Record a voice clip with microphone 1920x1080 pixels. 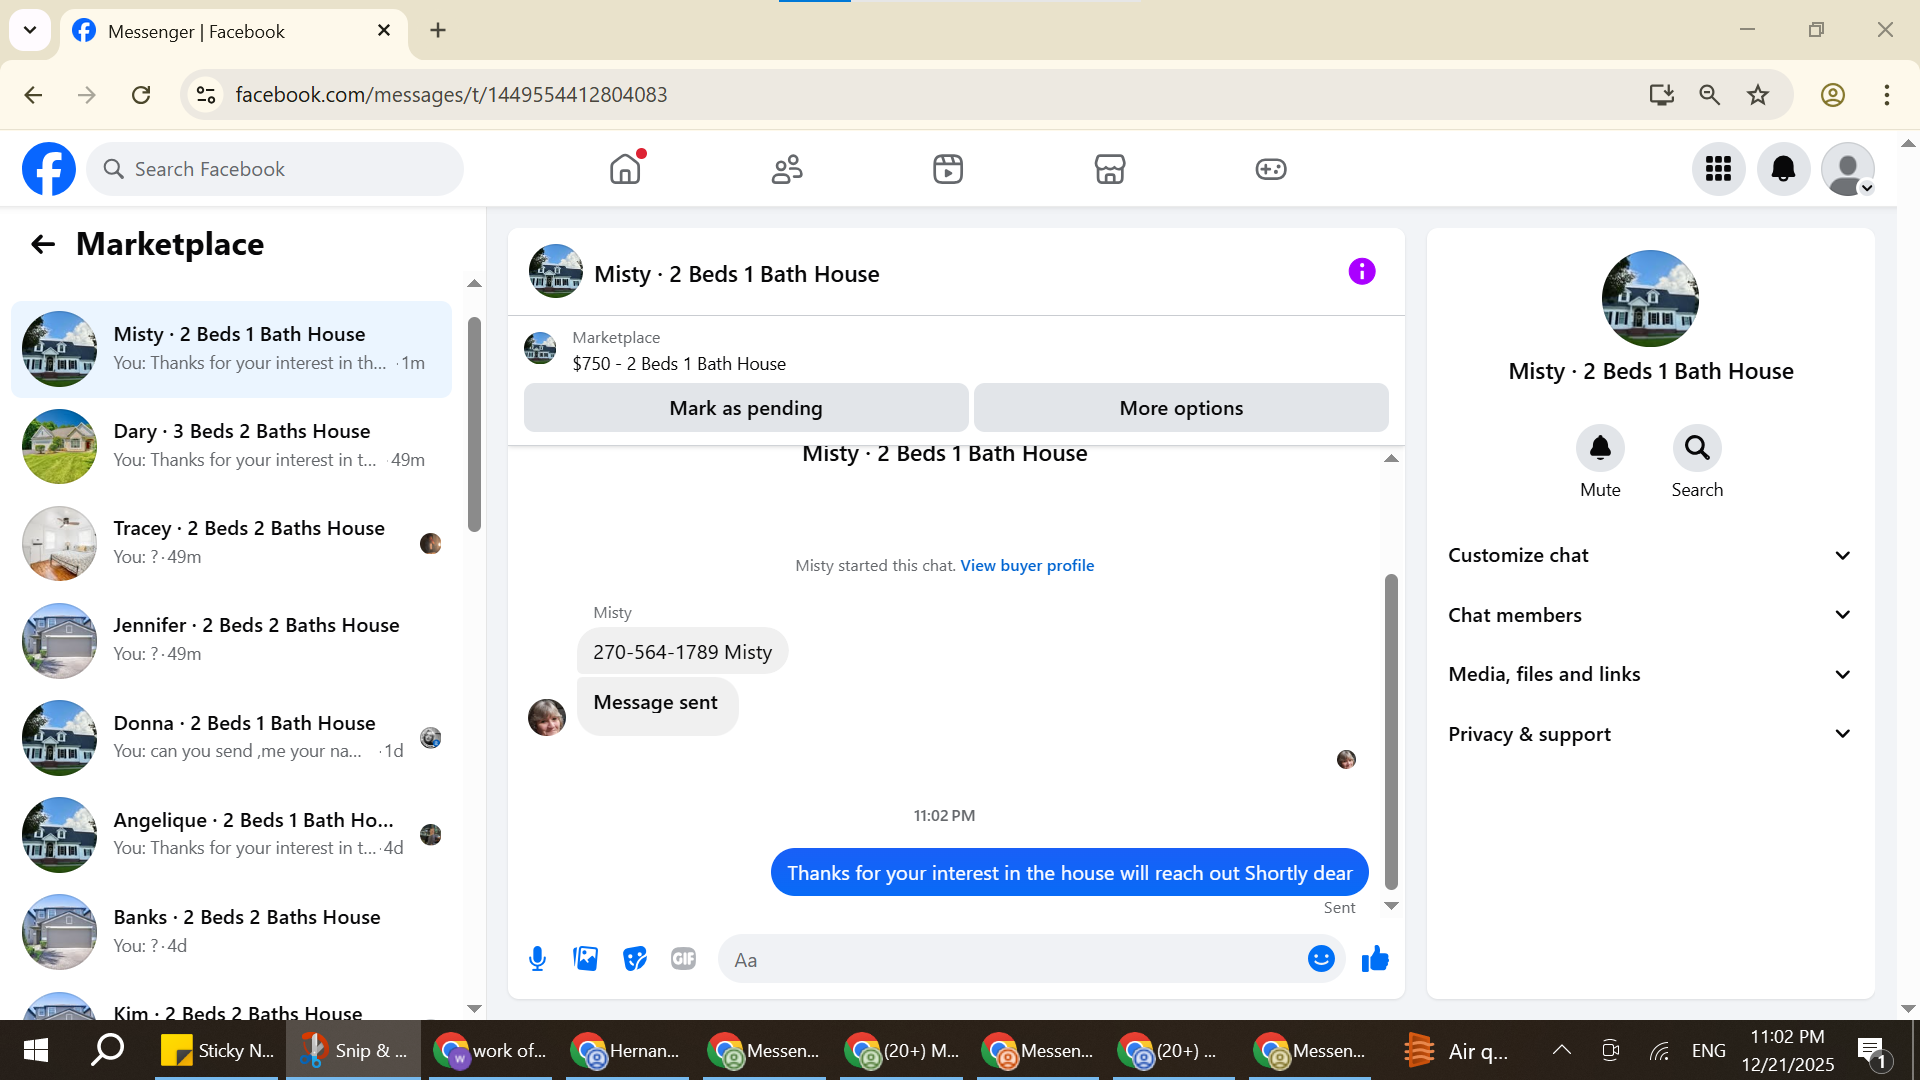[x=537, y=959]
